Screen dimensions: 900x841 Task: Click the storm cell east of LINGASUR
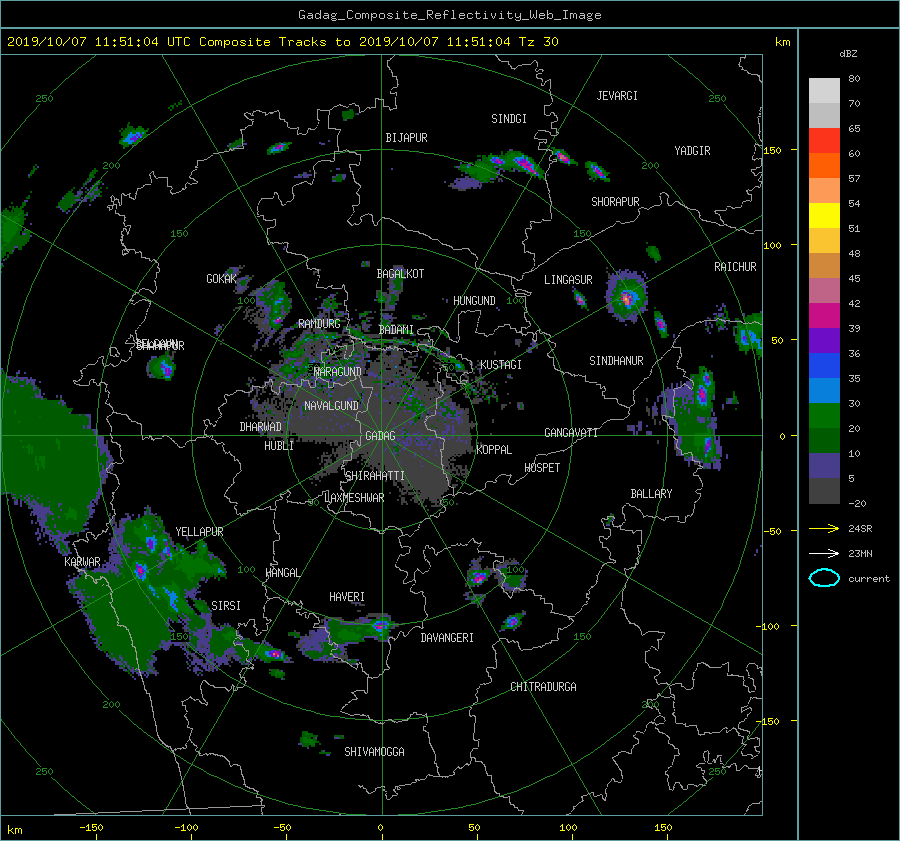[x=626, y=296]
